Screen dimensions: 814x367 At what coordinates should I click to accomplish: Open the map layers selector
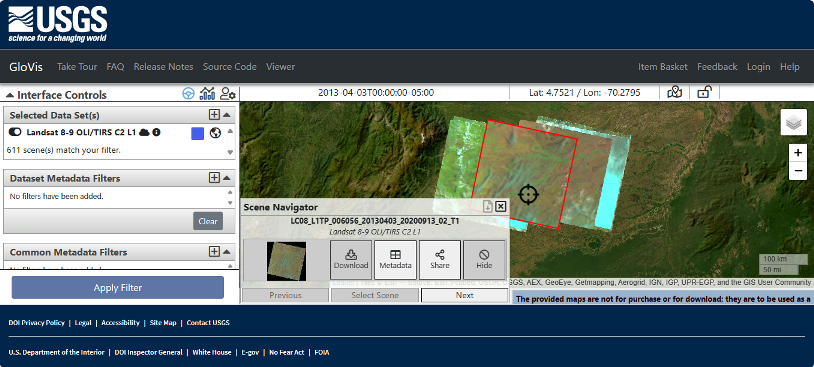tap(793, 123)
